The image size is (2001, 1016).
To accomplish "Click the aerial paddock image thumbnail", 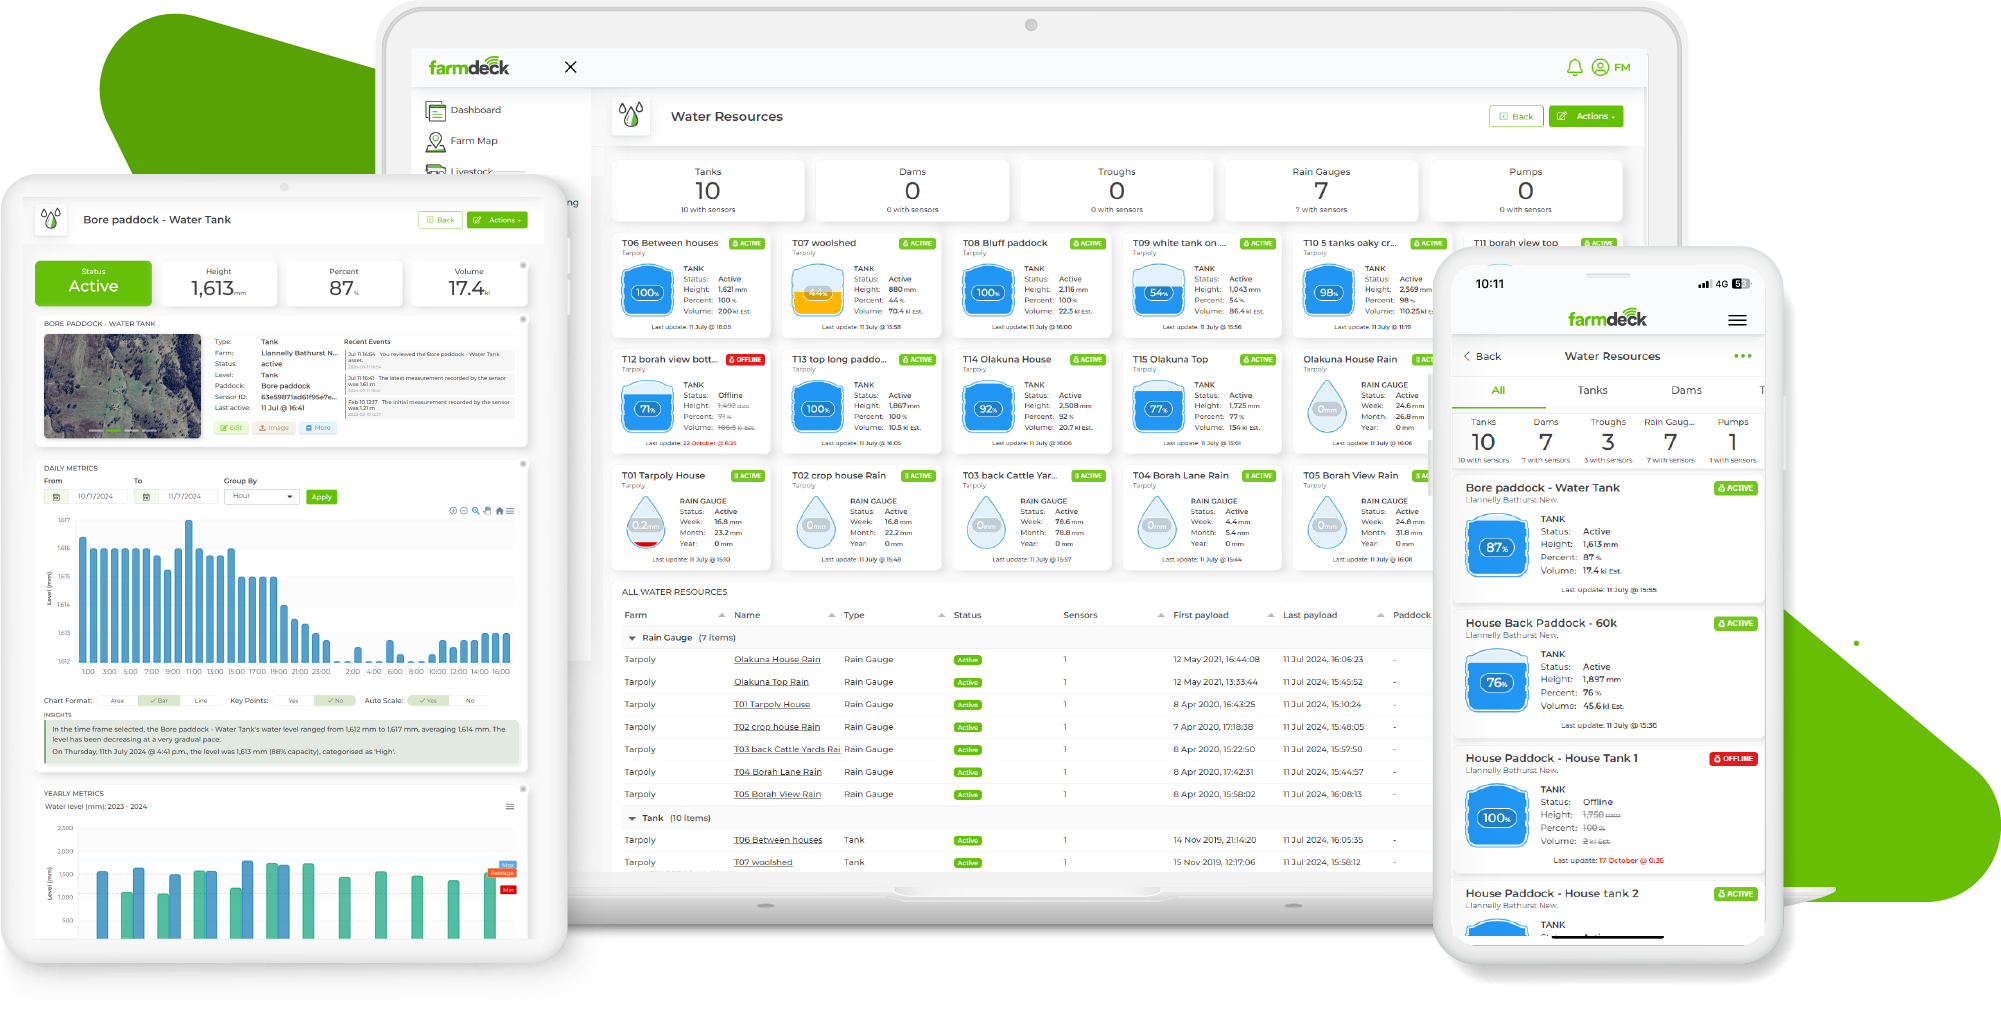I will coord(122,386).
